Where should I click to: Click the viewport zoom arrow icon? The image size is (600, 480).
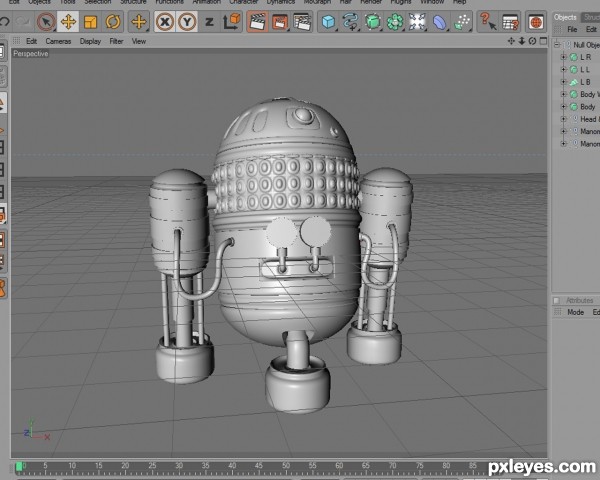pyautogui.click(x=522, y=41)
